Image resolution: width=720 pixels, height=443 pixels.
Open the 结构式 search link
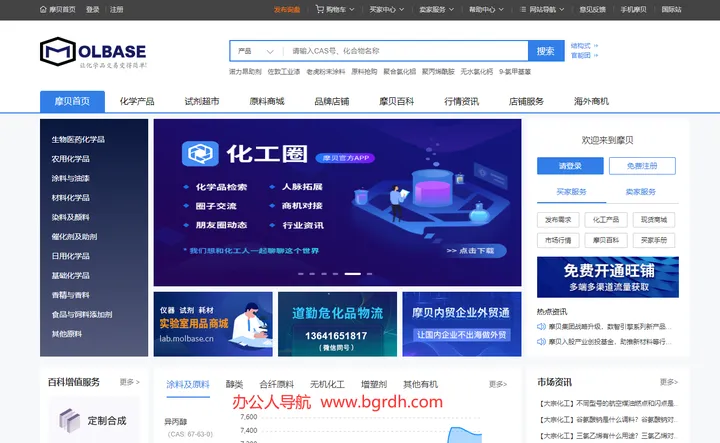584,46
